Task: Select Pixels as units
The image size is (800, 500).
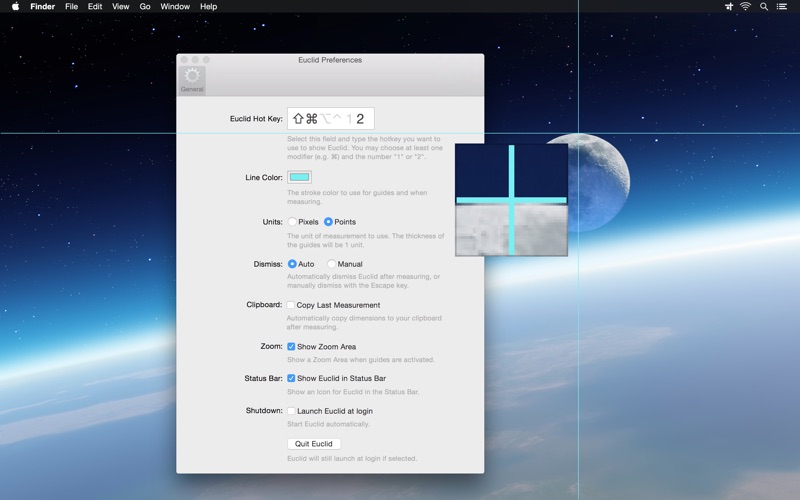Action: 292,222
